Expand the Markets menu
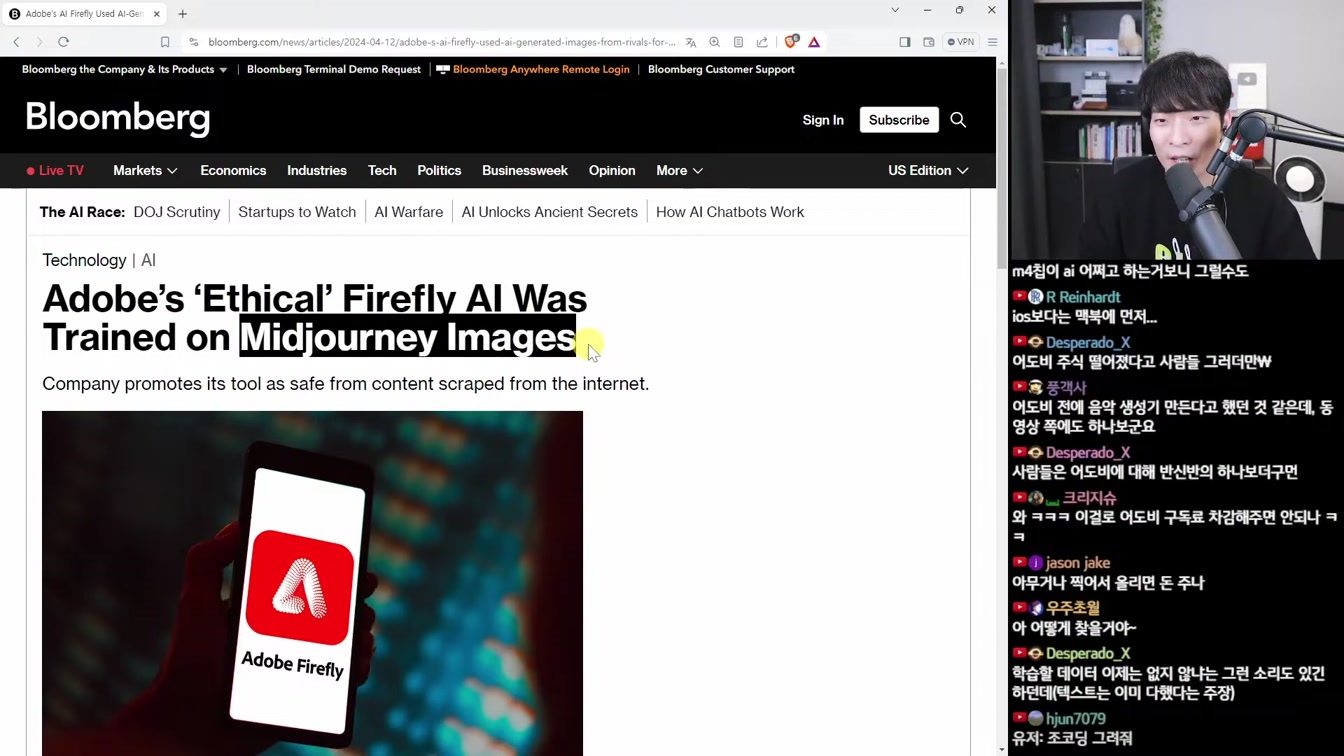Screen dimensions: 1344x756 (145, 171)
